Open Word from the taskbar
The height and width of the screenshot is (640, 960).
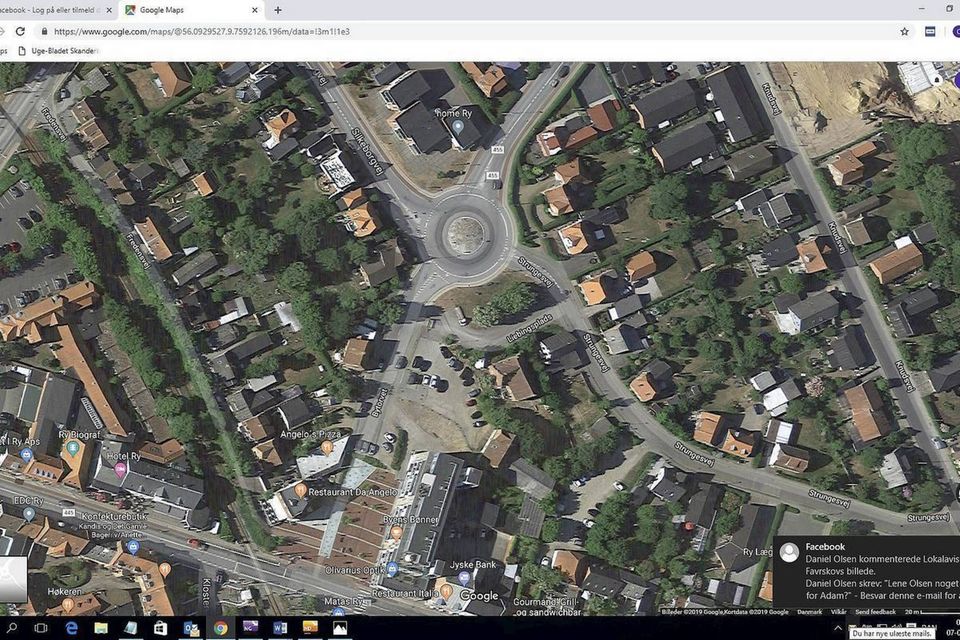(280, 628)
